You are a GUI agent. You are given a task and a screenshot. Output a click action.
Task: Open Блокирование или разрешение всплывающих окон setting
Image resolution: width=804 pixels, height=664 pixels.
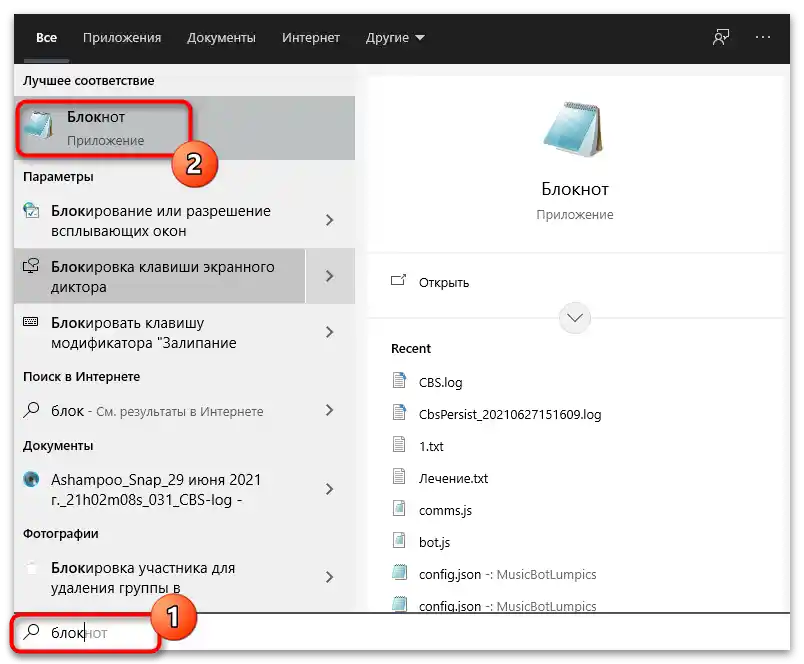click(159, 220)
